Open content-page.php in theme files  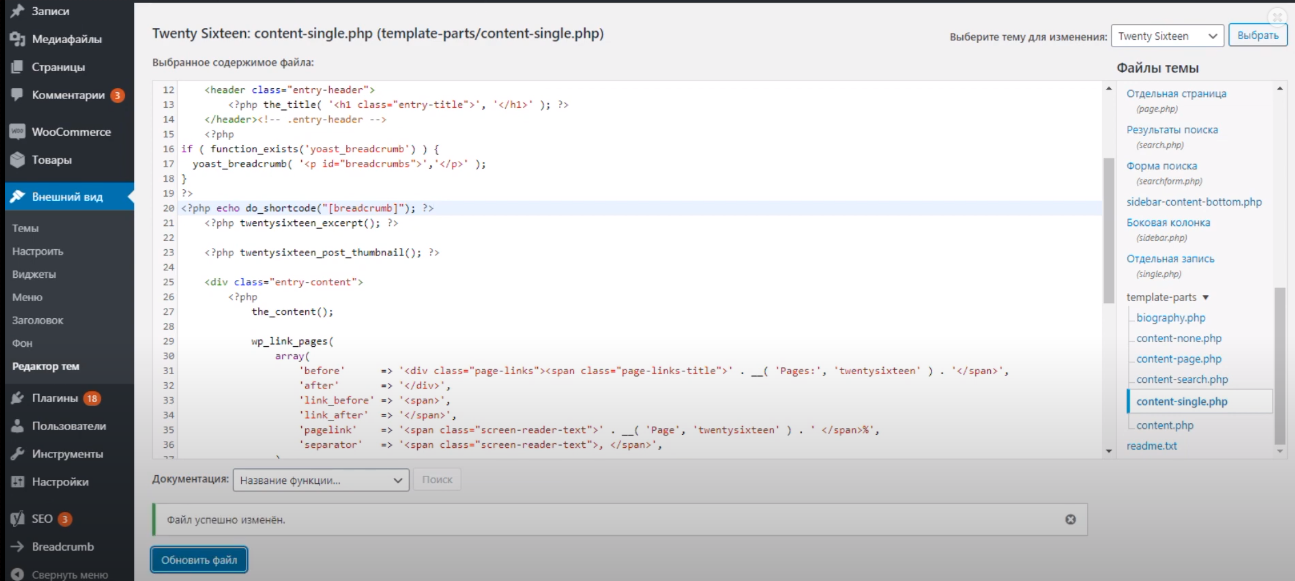(x=1178, y=359)
